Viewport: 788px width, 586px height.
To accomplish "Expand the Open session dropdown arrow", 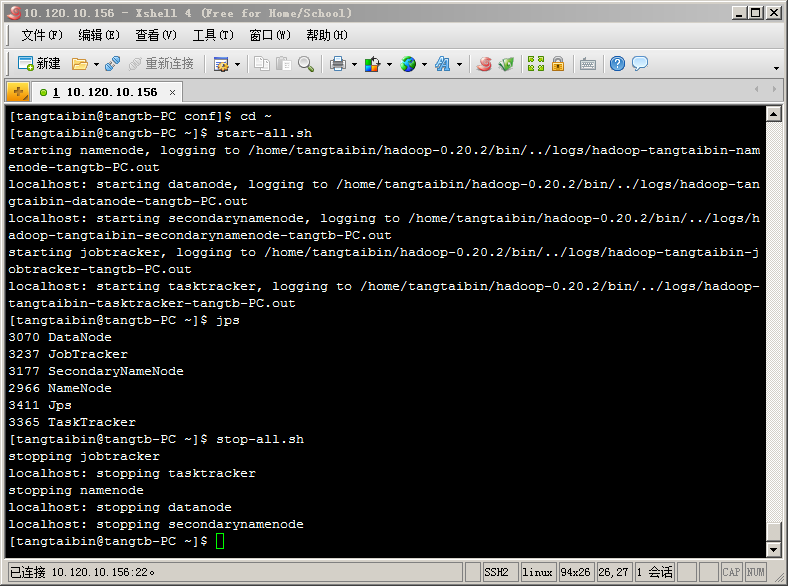I will click(96, 64).
